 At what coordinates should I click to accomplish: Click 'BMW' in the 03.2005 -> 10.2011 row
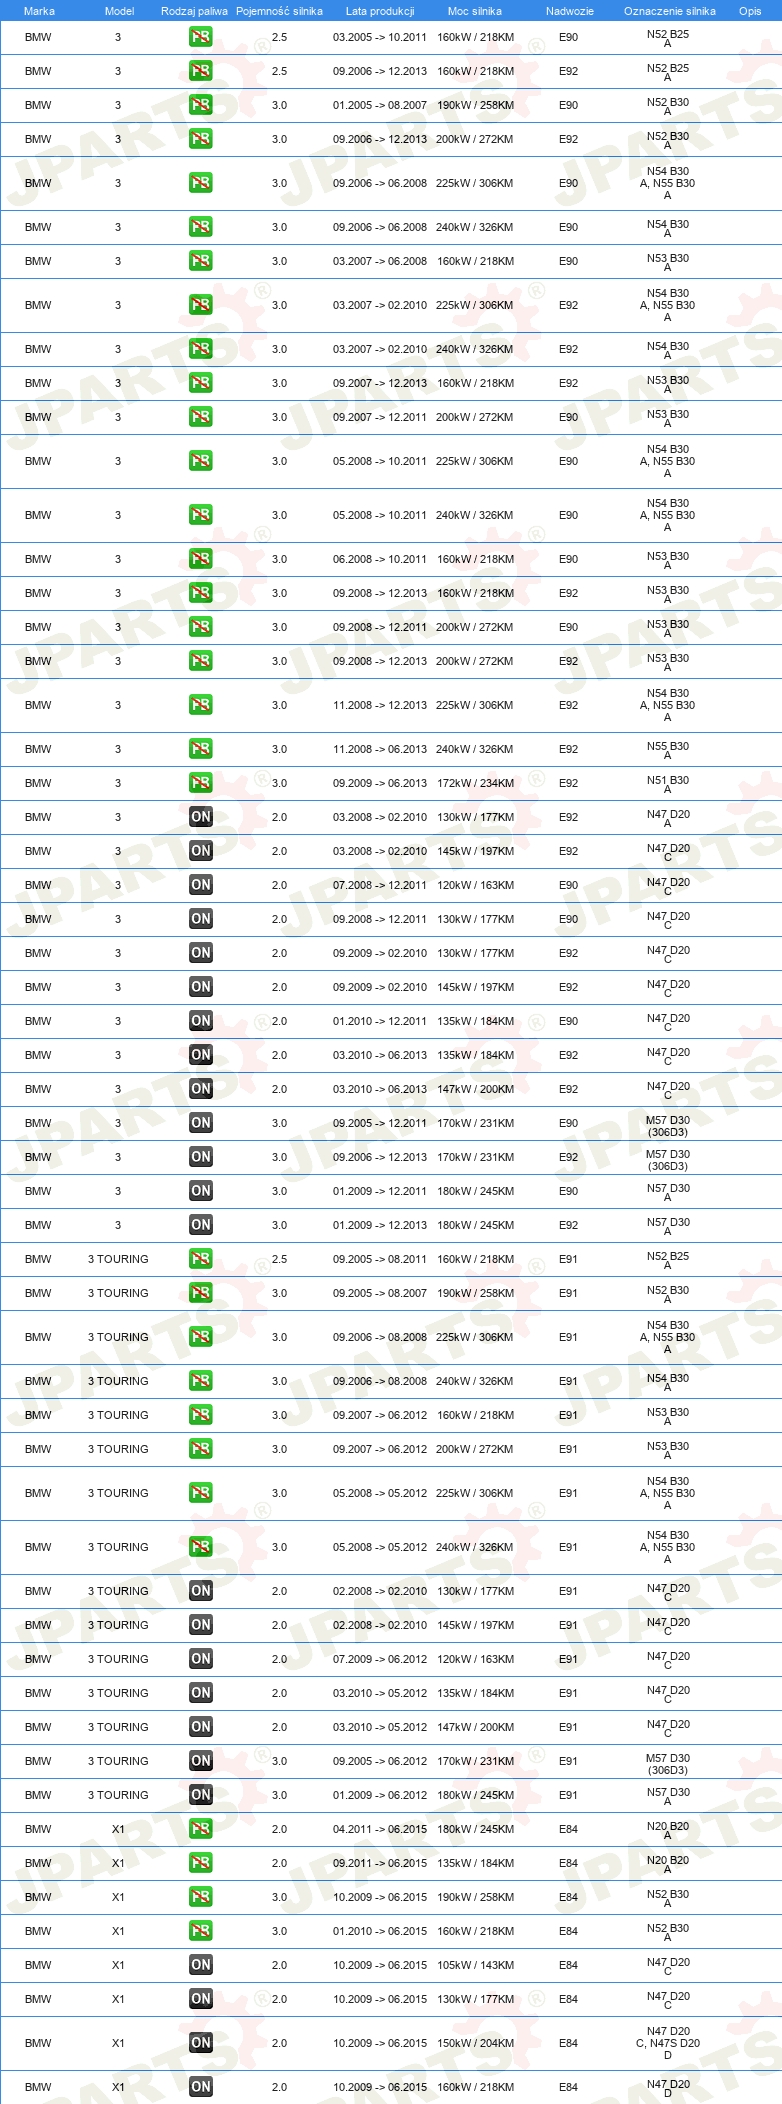click(x=38, y=37)
